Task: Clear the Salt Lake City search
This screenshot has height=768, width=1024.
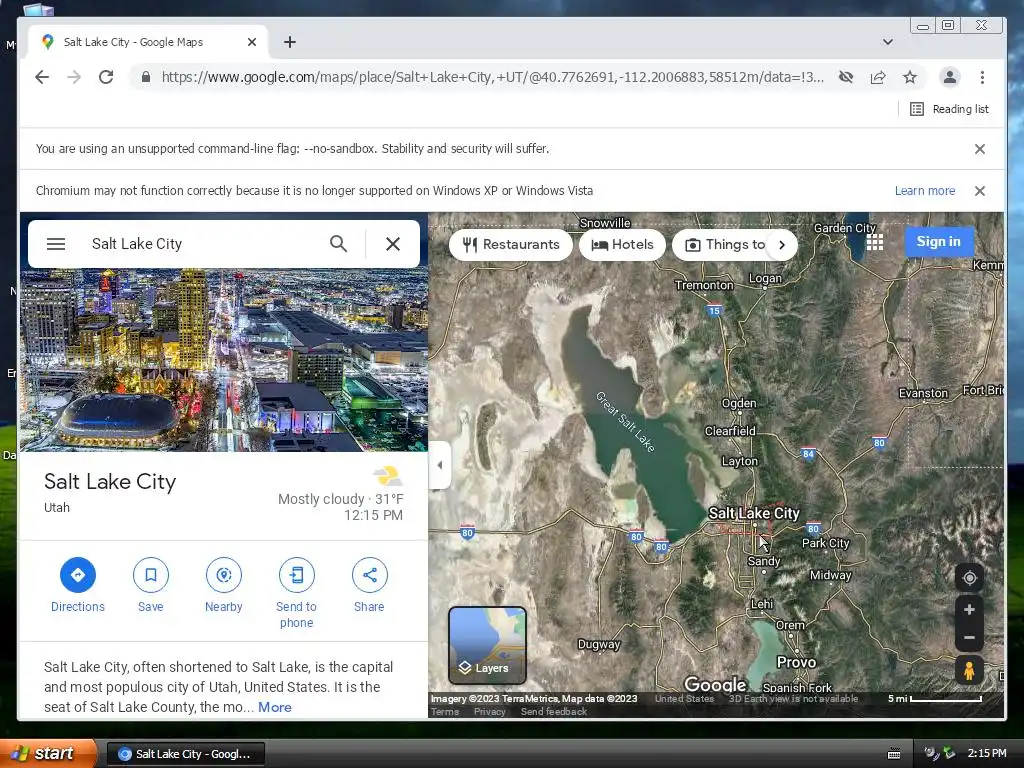Action: coord(392,244)
